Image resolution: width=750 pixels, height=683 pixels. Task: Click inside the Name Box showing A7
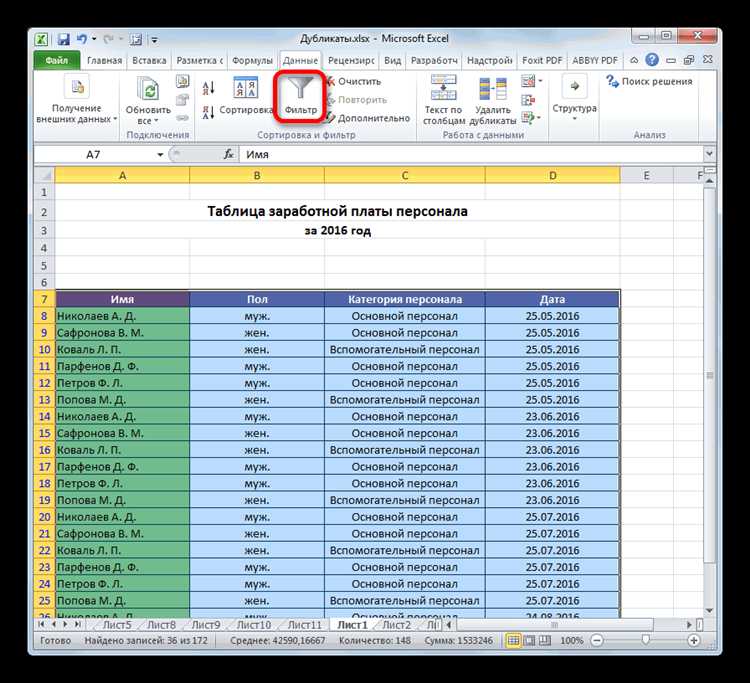pyautogui.click(x=94, y=154)
